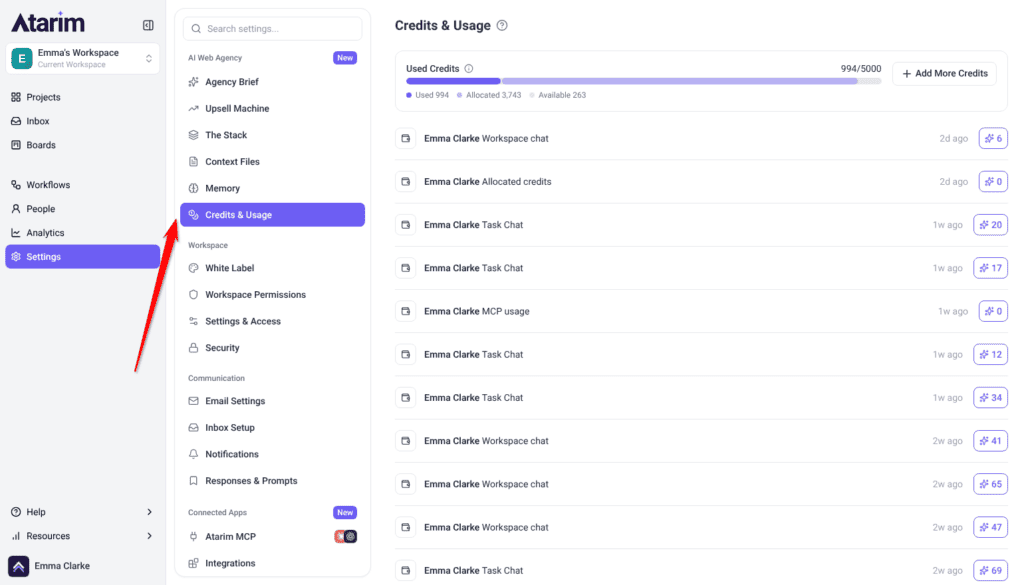Open Integrations settings

point(230,563)
